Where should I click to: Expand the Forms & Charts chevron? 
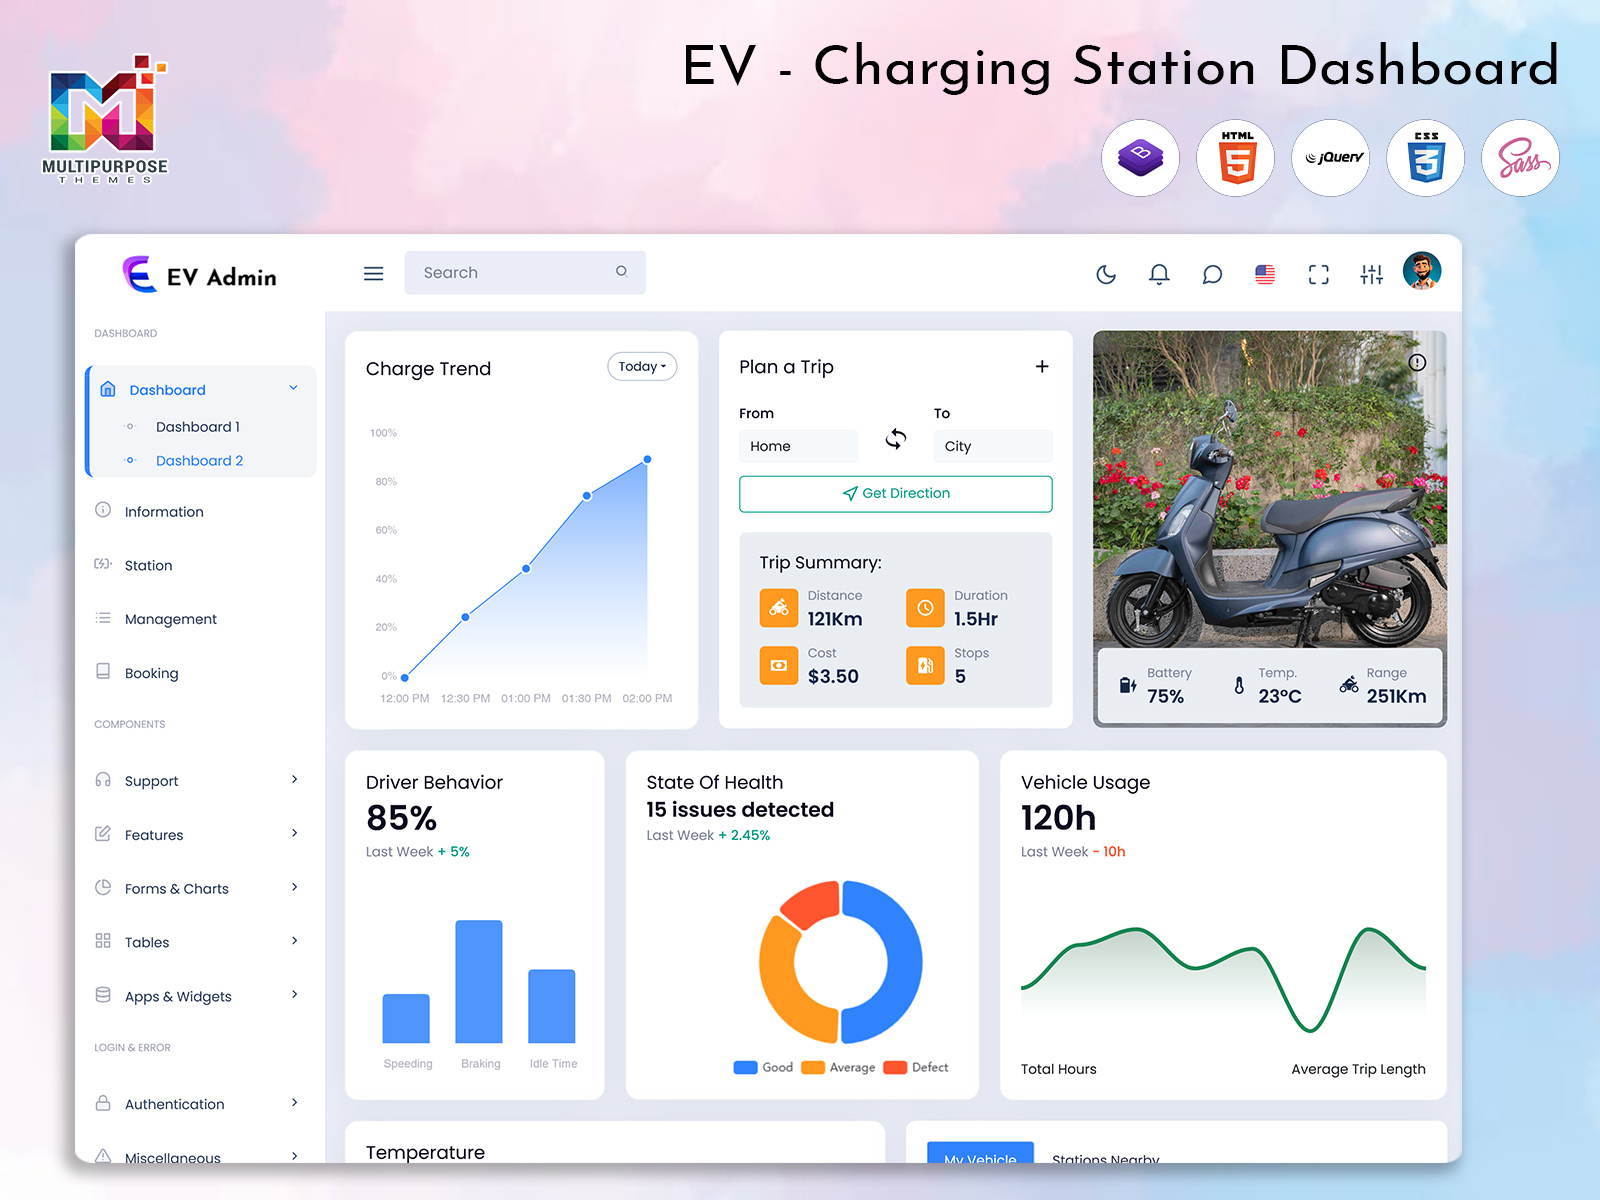[294, 887]
